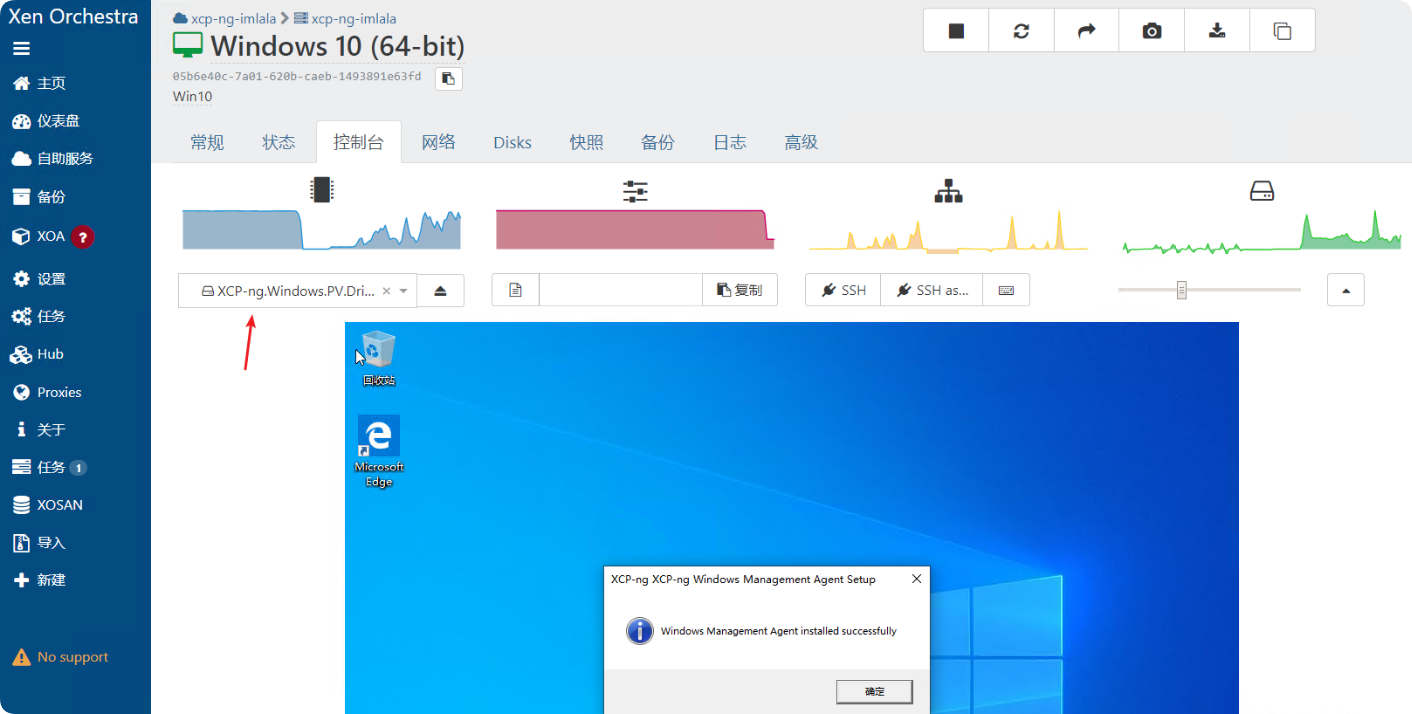Open the 备份 tab
Image resolution: width=1412 pixels, height=714 pixels.
[x=658, y=142]
